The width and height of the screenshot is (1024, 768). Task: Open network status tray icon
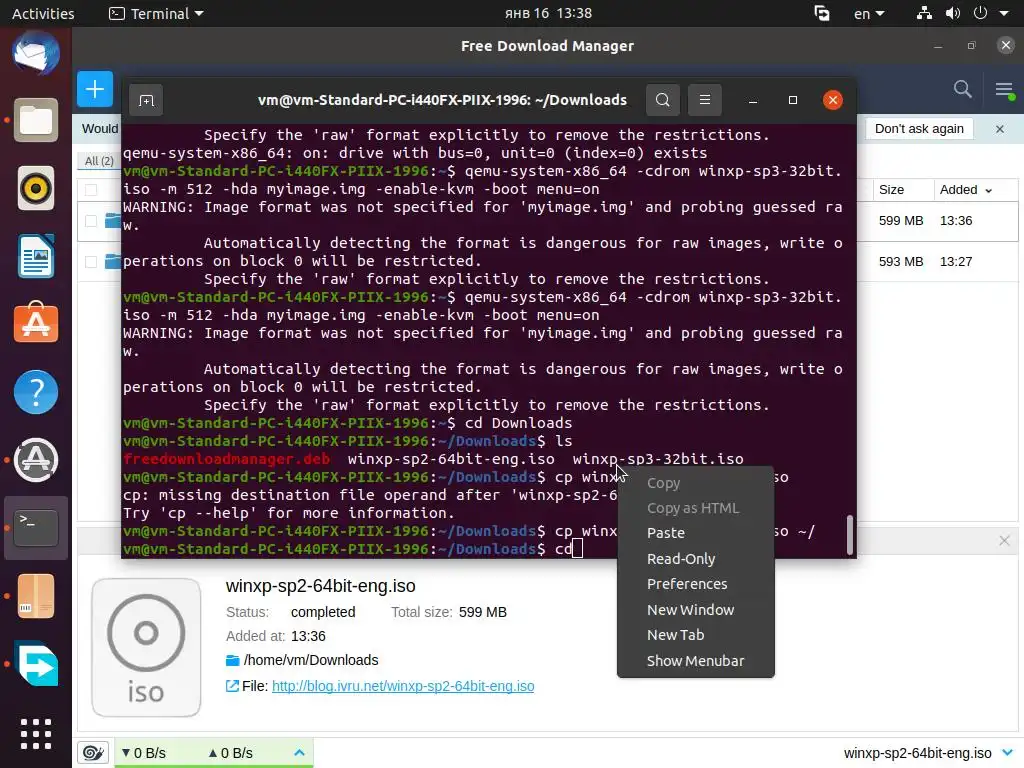click(924, 13)
